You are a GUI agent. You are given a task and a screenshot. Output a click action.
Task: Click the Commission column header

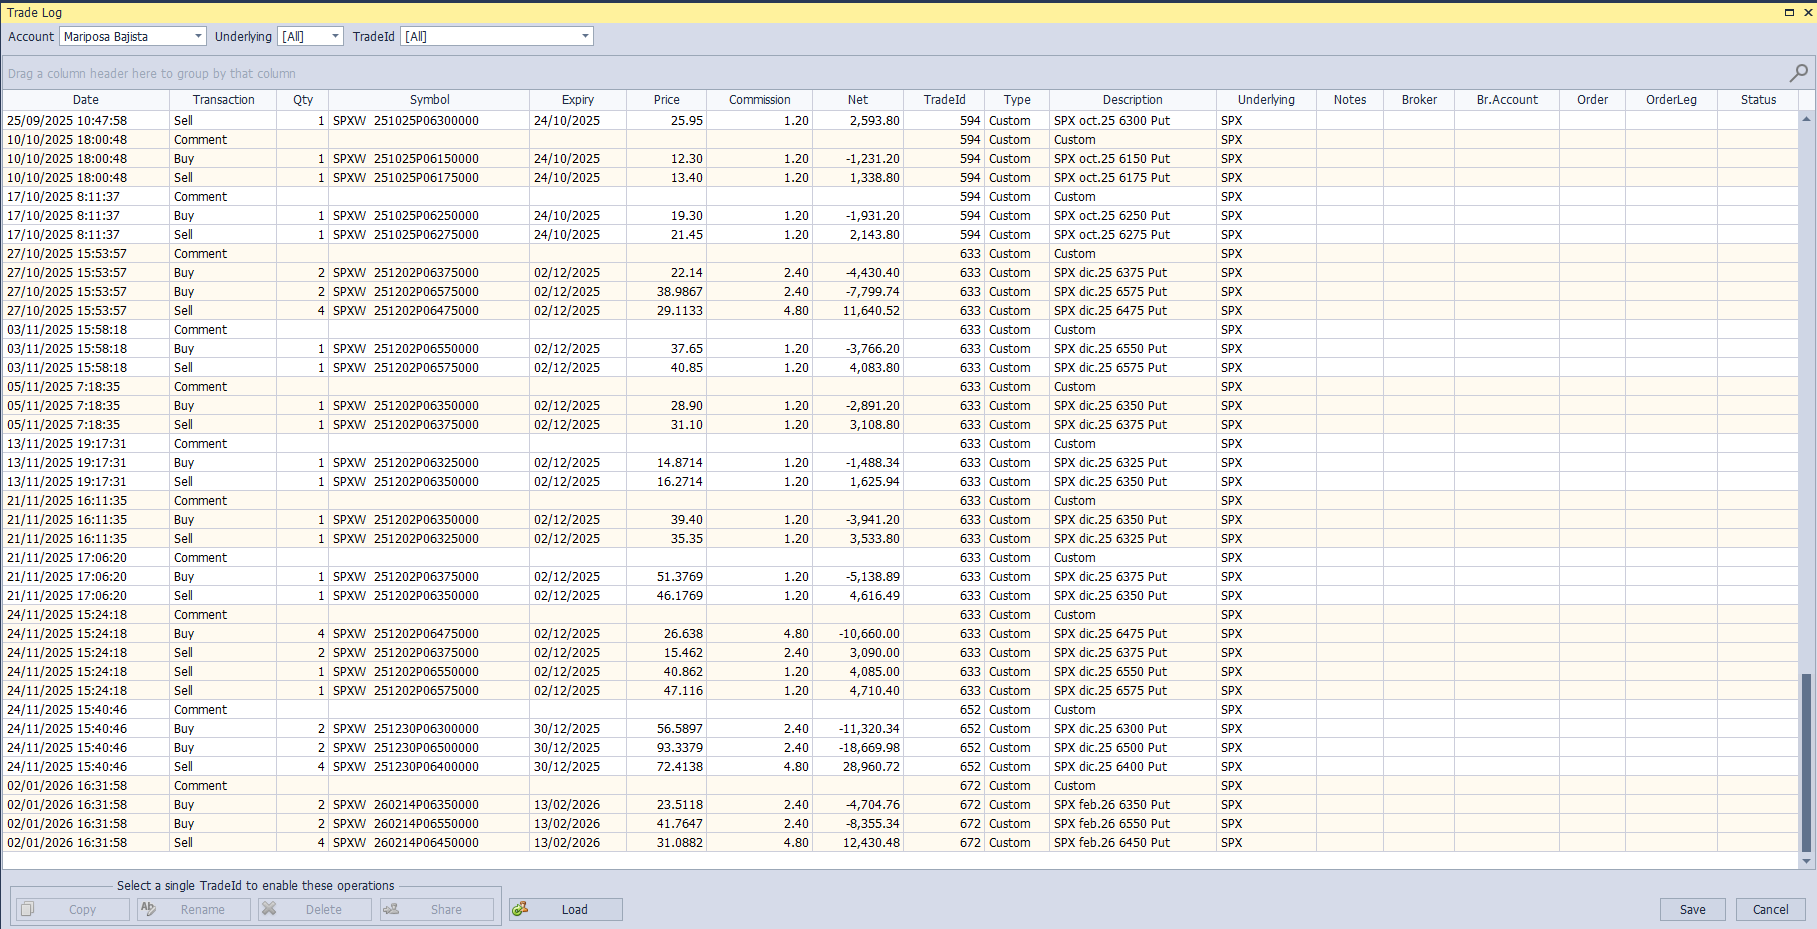pyautogui.click(x=759, y=100)
